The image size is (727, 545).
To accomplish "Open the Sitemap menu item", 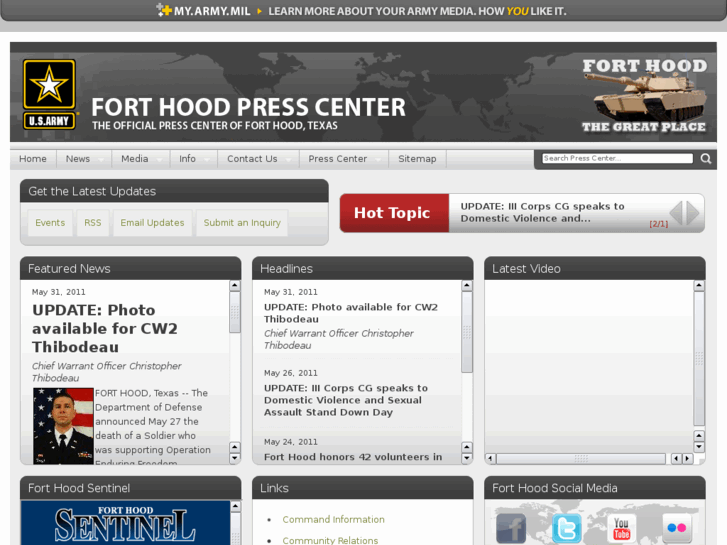I will pos(417,159).
